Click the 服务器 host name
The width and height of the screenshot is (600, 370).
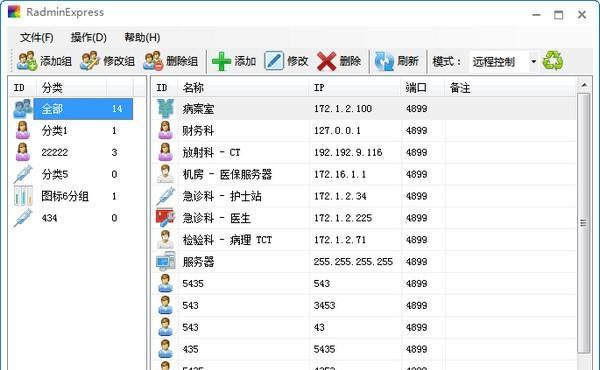(x=198, y=262)
